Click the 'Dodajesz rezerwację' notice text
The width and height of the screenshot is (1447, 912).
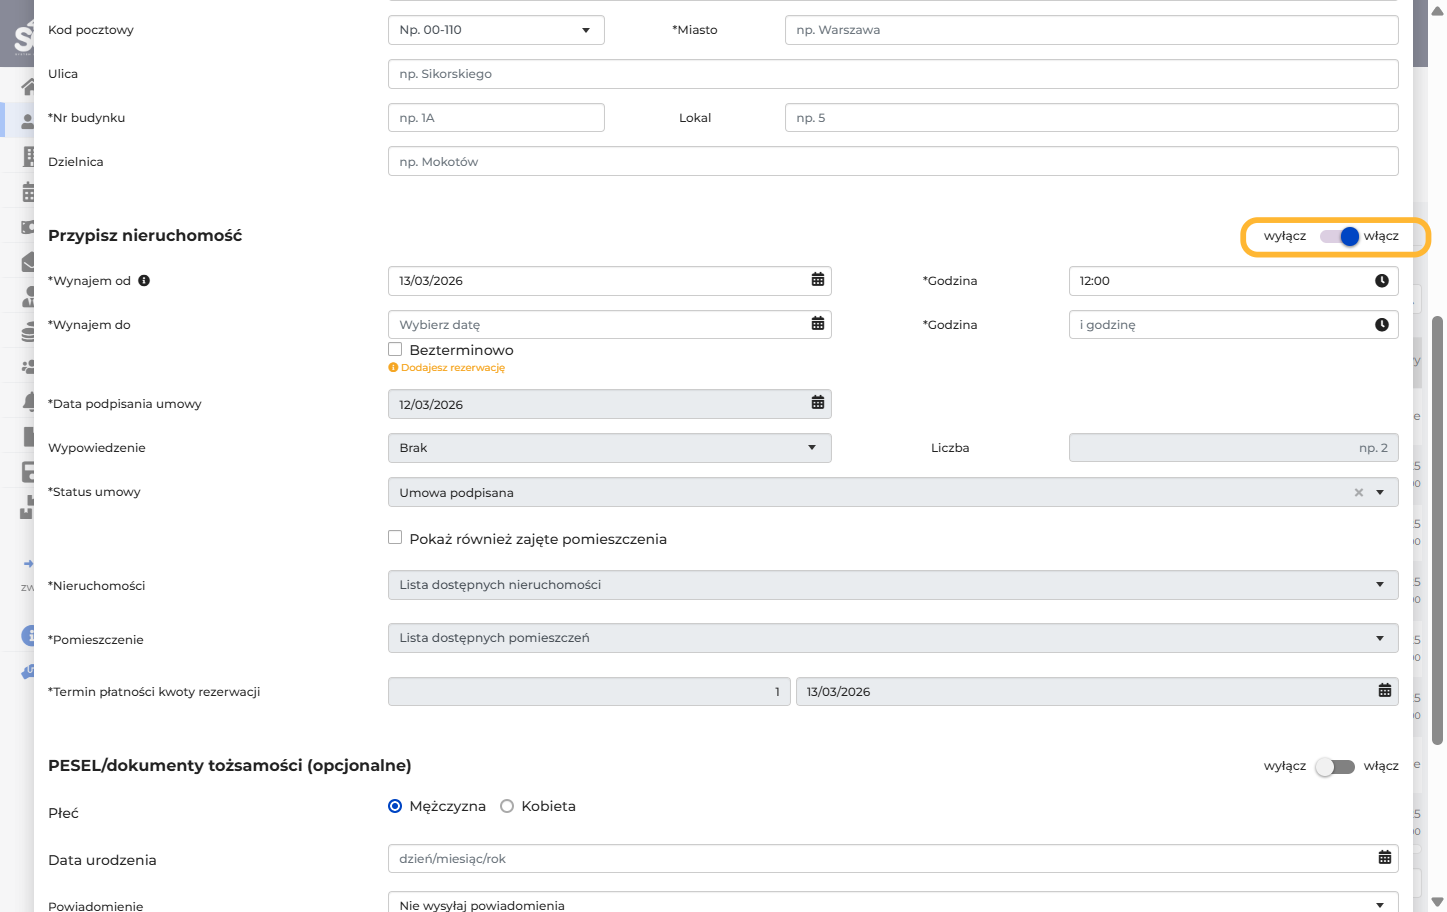[x=453, y=368]
